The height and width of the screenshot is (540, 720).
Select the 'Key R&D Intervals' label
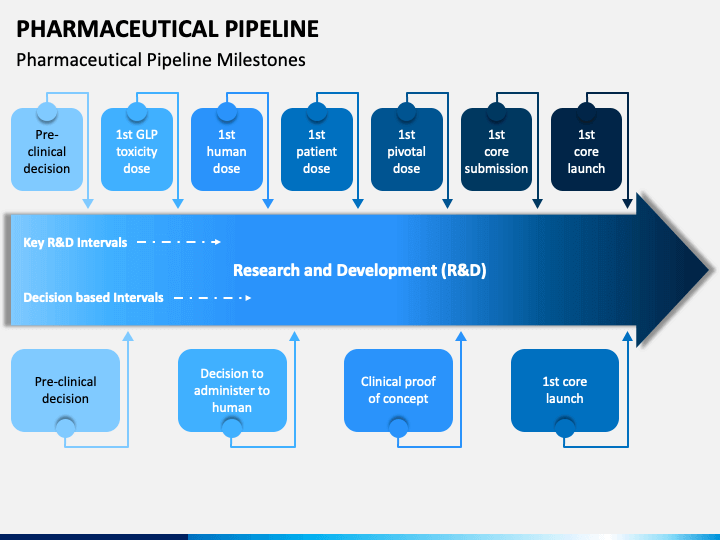click(75, 242)
